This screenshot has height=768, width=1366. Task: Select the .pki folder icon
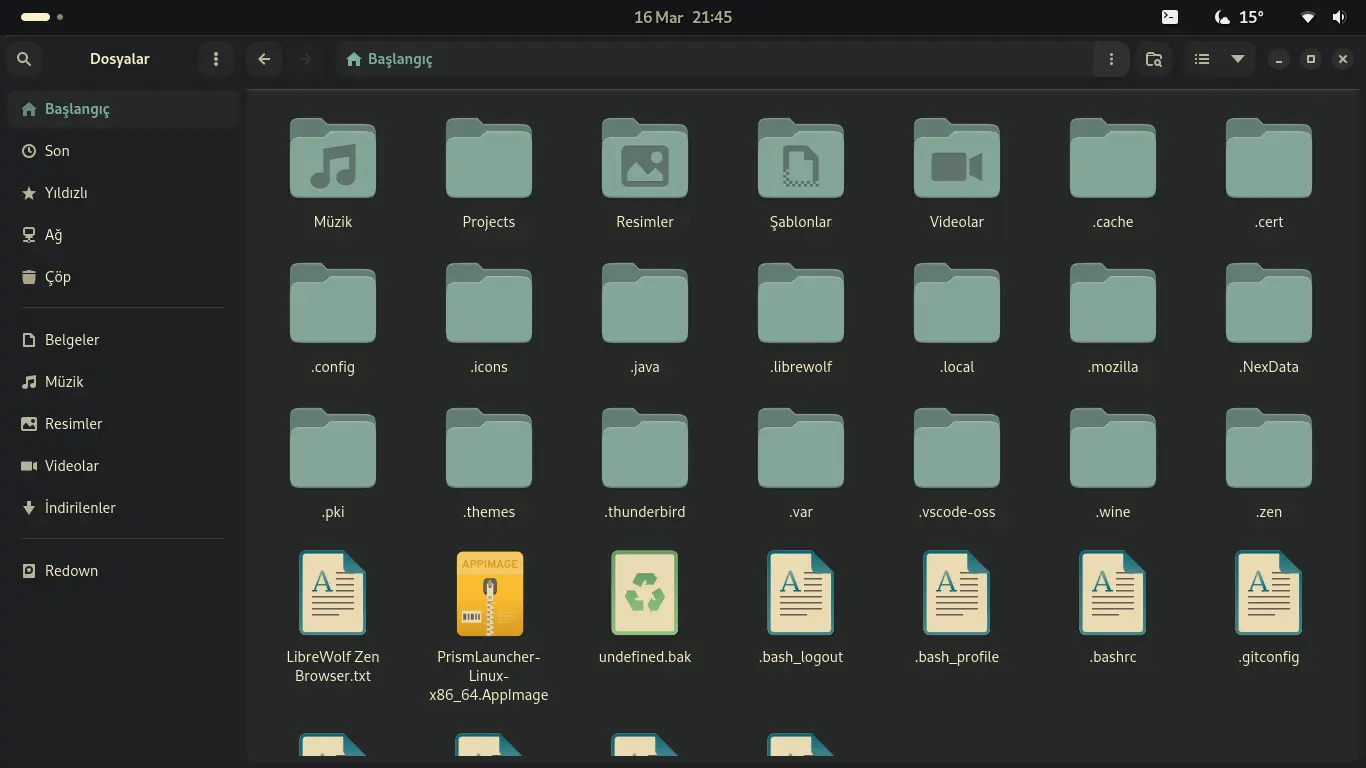(333, 448)
